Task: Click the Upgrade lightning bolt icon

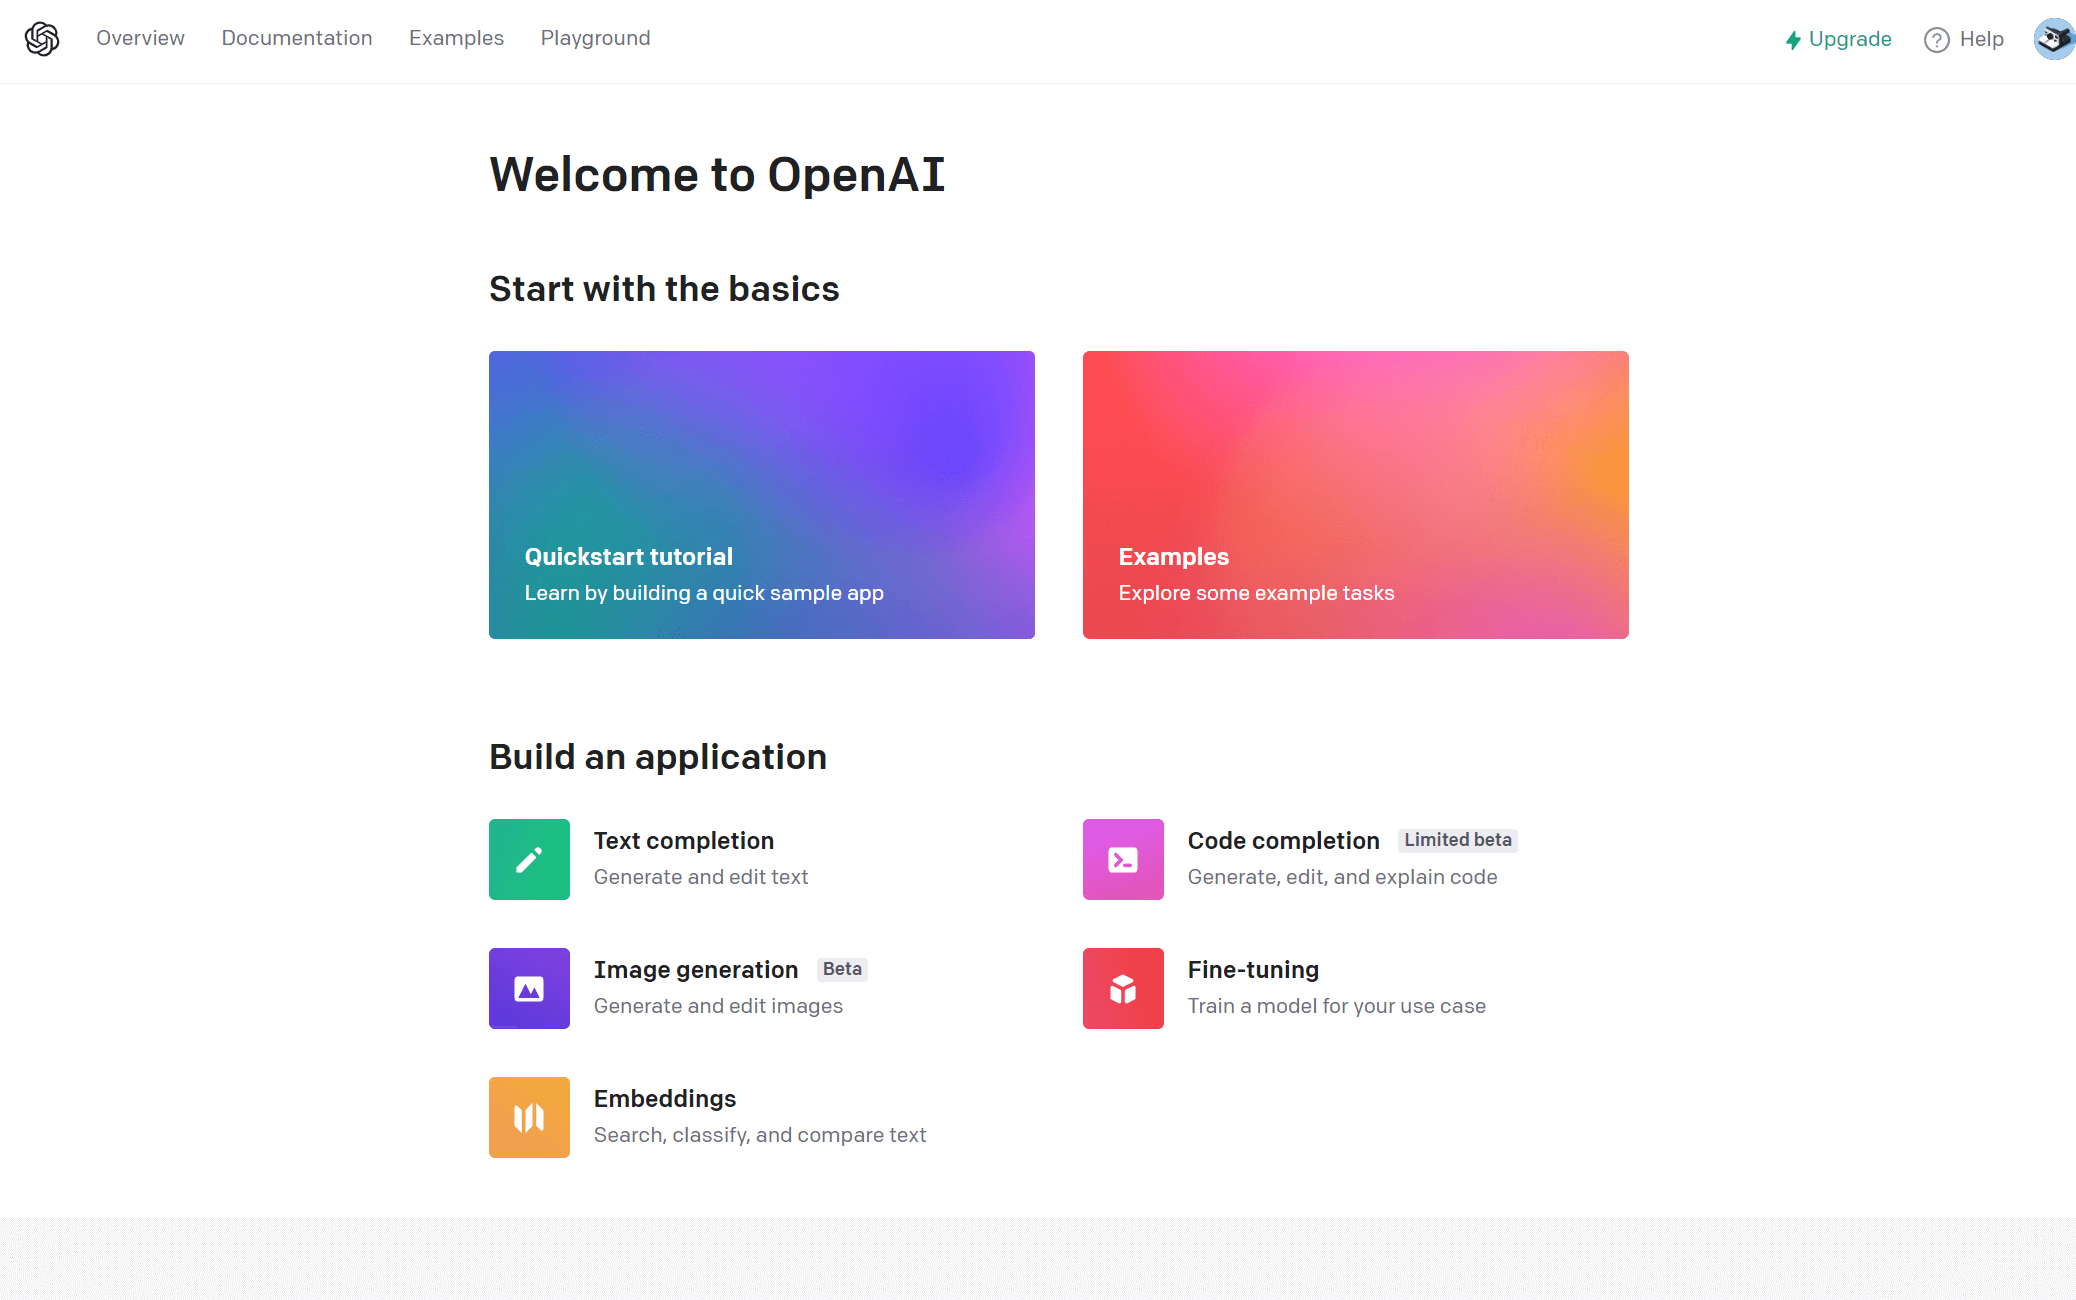Action: point(1793,40)
